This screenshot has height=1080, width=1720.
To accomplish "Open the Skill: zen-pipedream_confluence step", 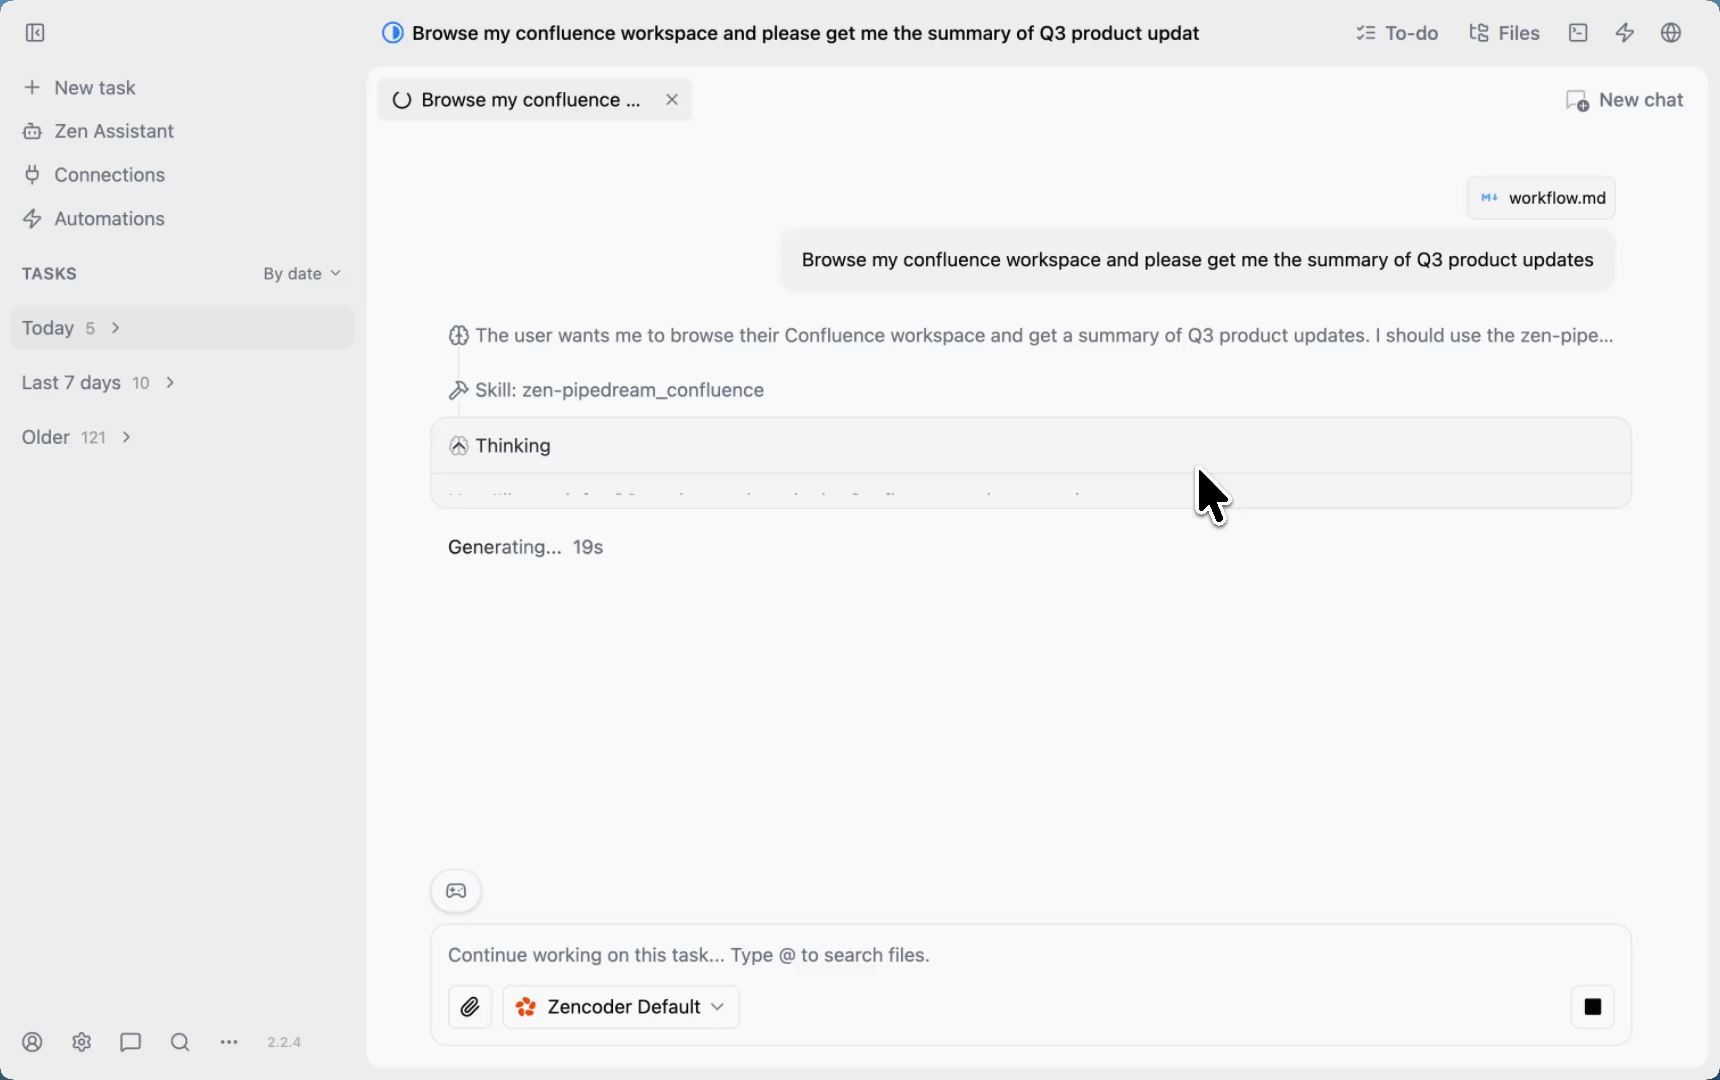I will point(606,390).
